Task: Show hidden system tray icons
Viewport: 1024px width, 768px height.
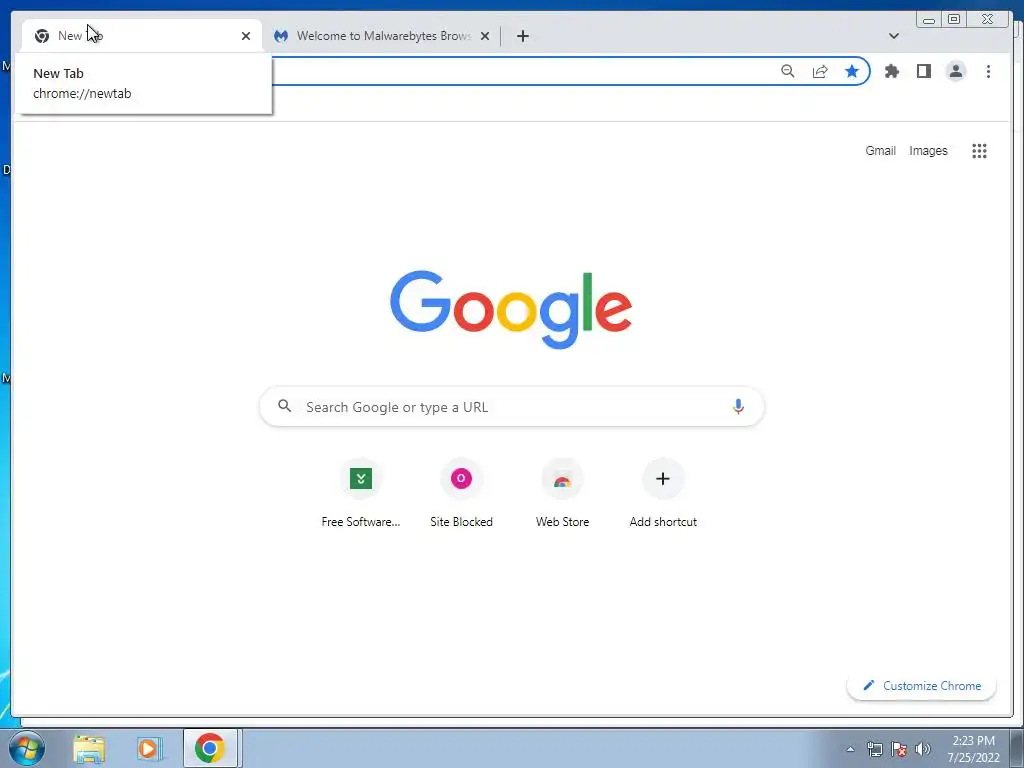Action: tap(850, 749)
